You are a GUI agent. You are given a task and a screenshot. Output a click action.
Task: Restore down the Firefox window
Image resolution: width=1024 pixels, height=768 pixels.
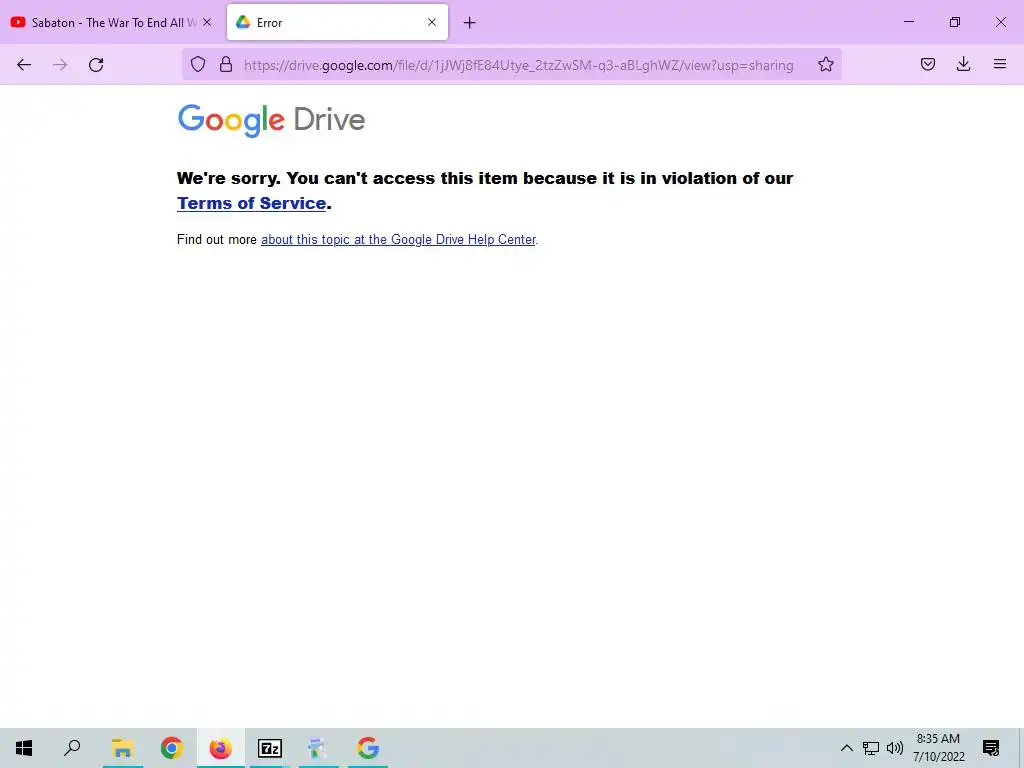tap(955, 22)
